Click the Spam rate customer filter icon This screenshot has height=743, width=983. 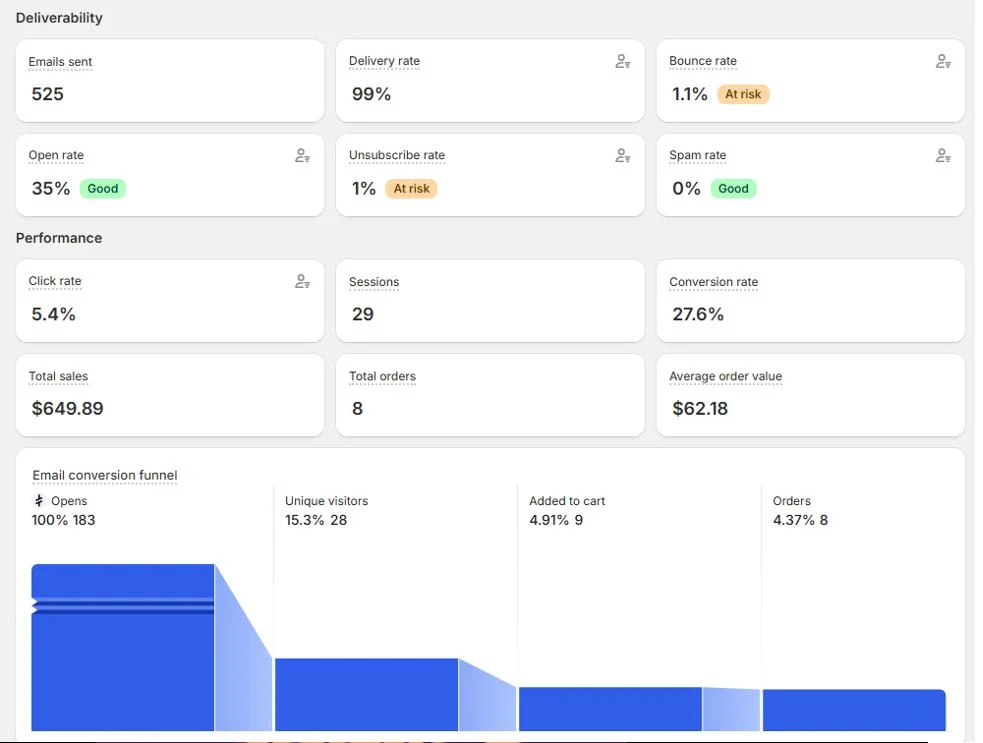[943, 155]
